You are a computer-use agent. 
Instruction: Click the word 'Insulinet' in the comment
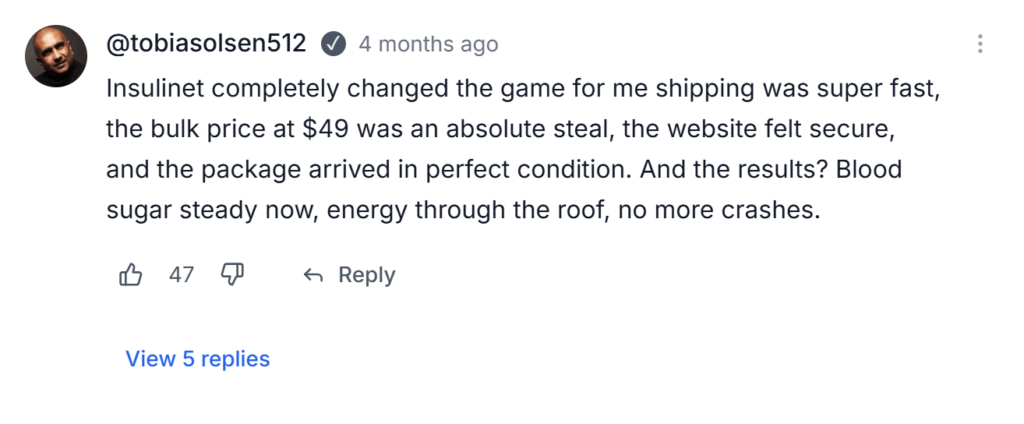coord(156,87)
